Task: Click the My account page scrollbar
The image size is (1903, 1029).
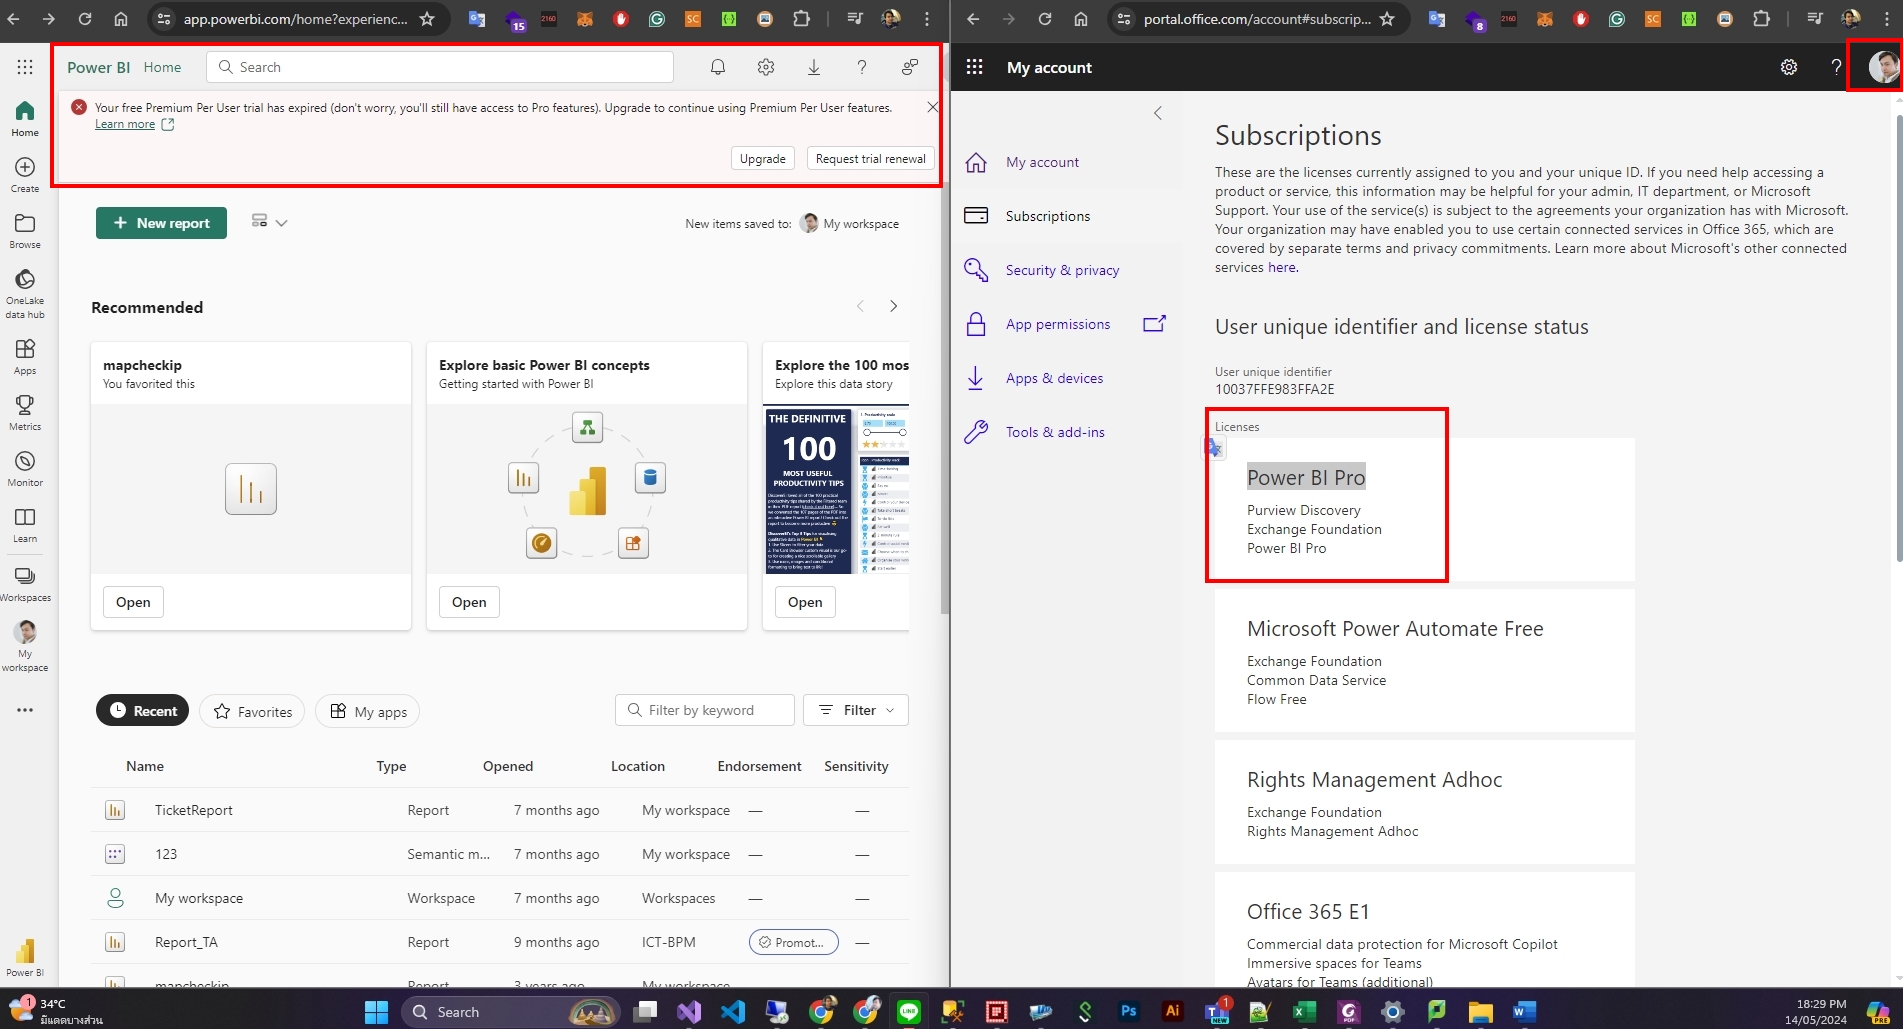Action: point(1899,340)
